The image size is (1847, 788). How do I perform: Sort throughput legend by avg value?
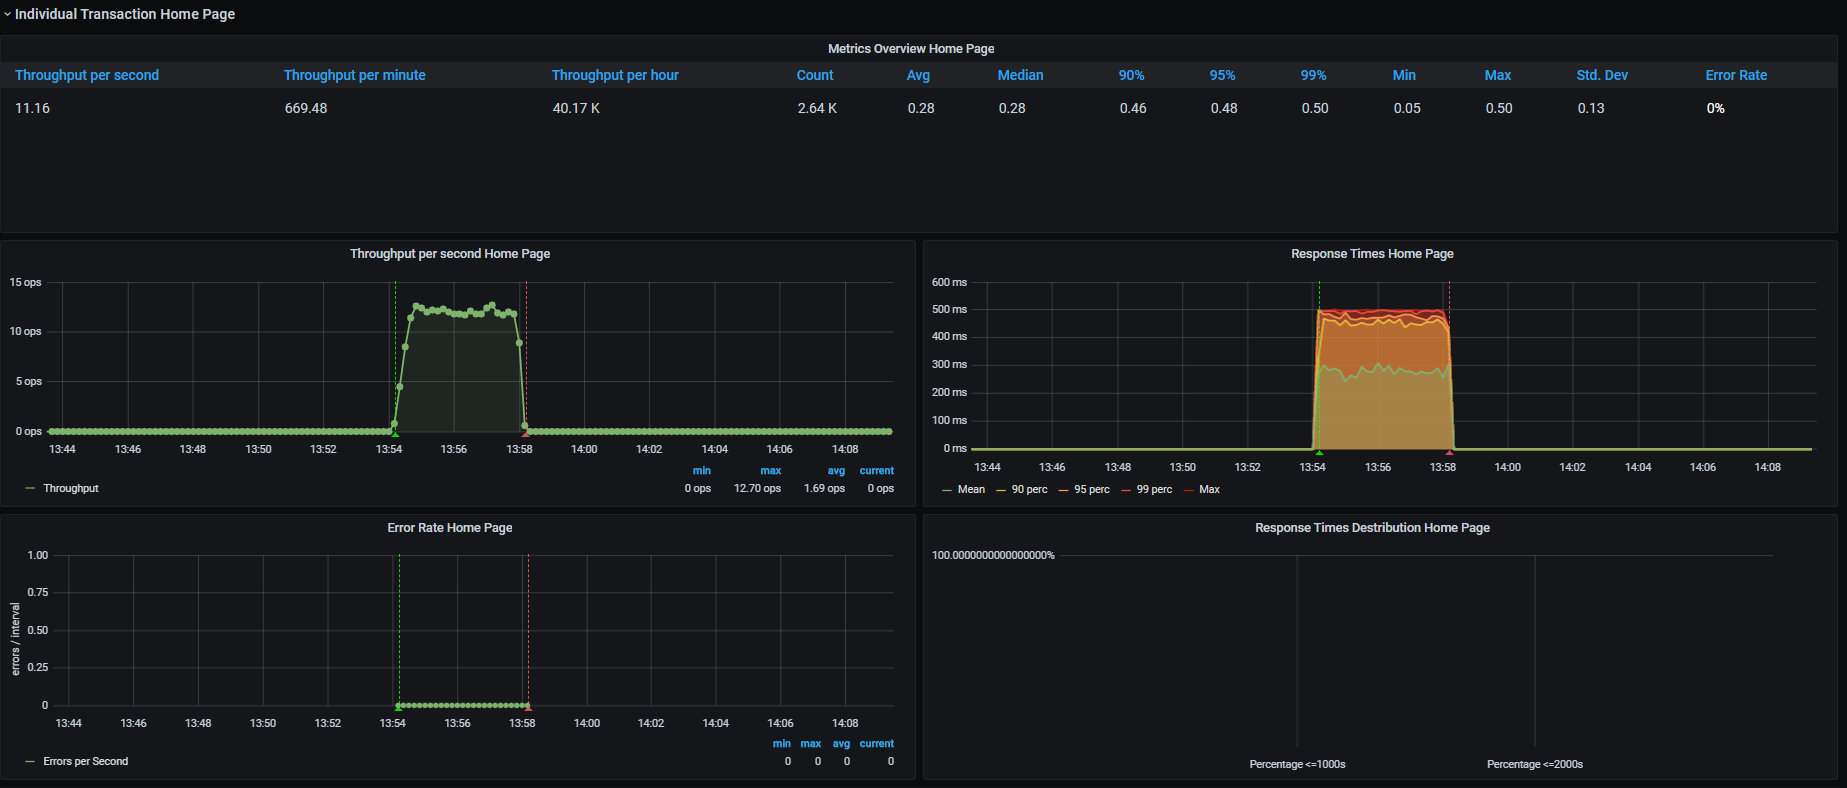pos(836,470)
